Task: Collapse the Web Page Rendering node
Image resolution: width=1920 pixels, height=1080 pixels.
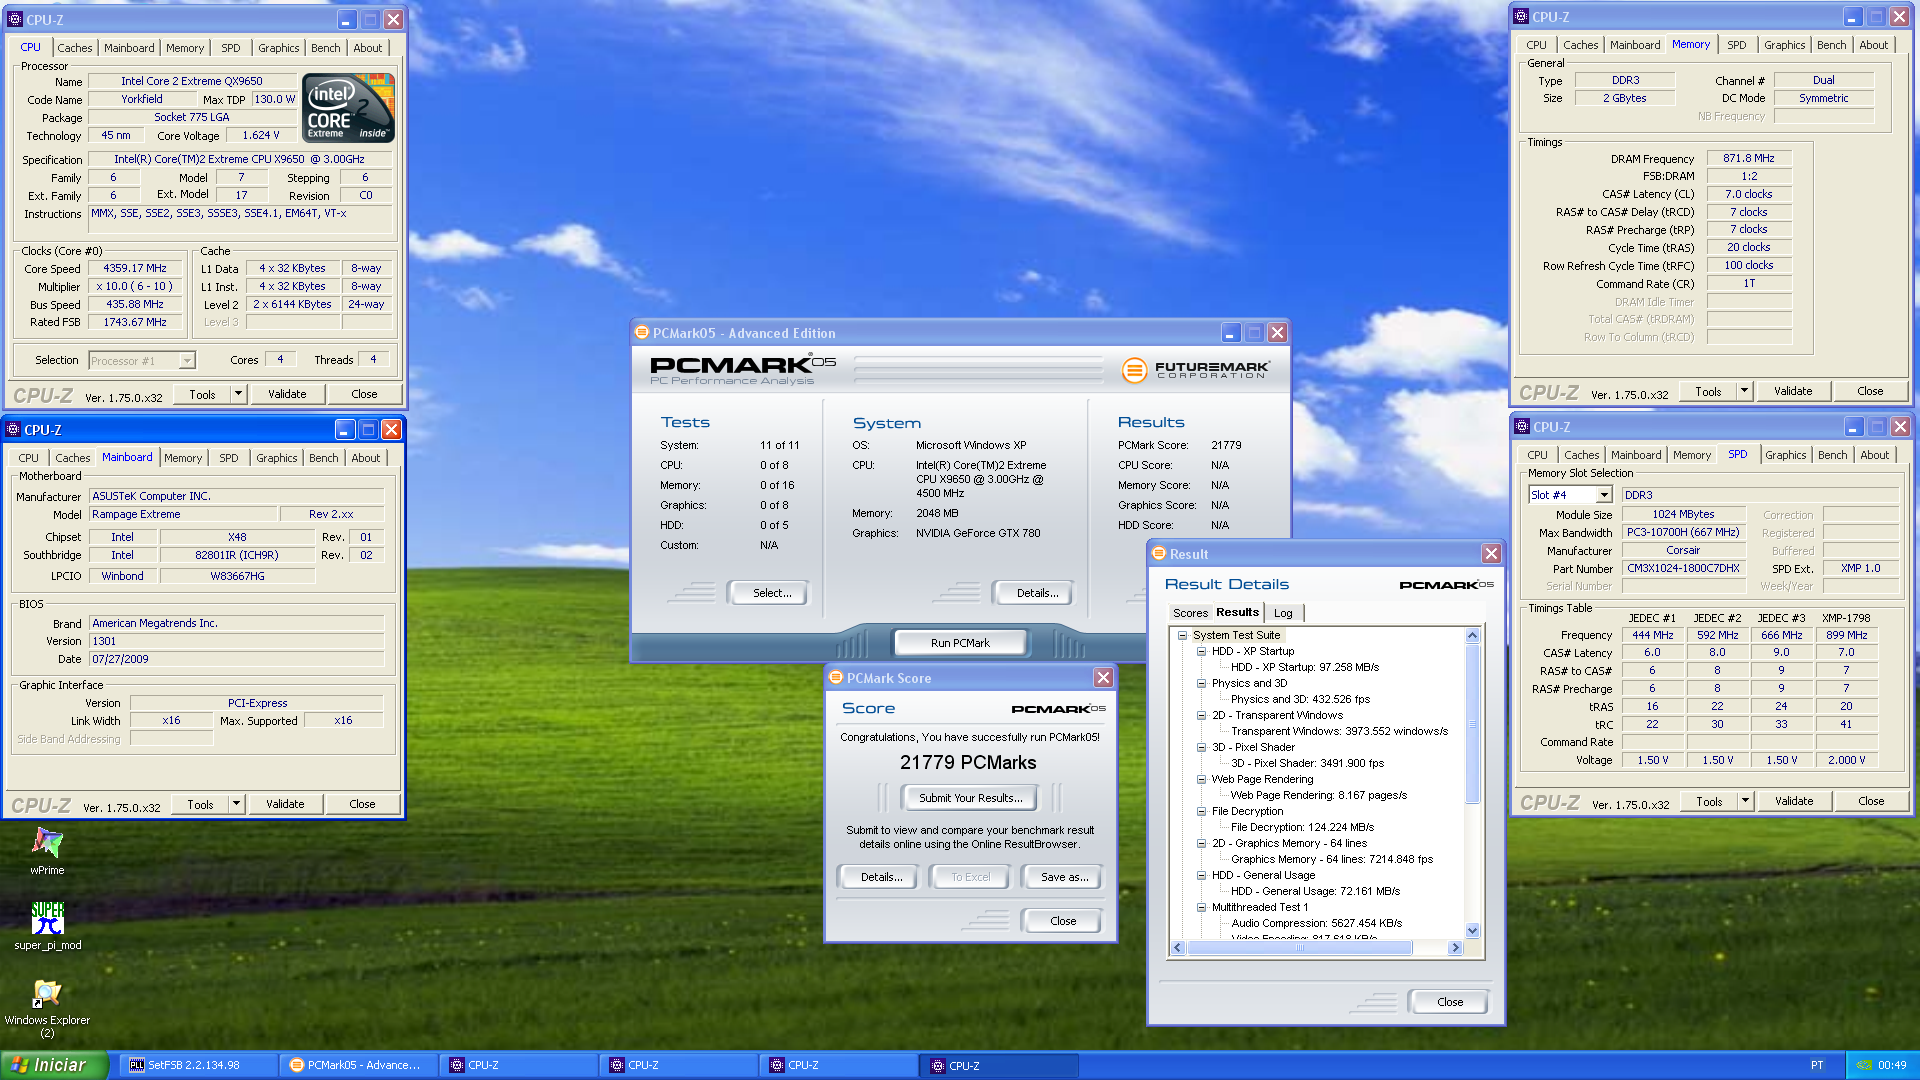Action: tap(1202, 779)
